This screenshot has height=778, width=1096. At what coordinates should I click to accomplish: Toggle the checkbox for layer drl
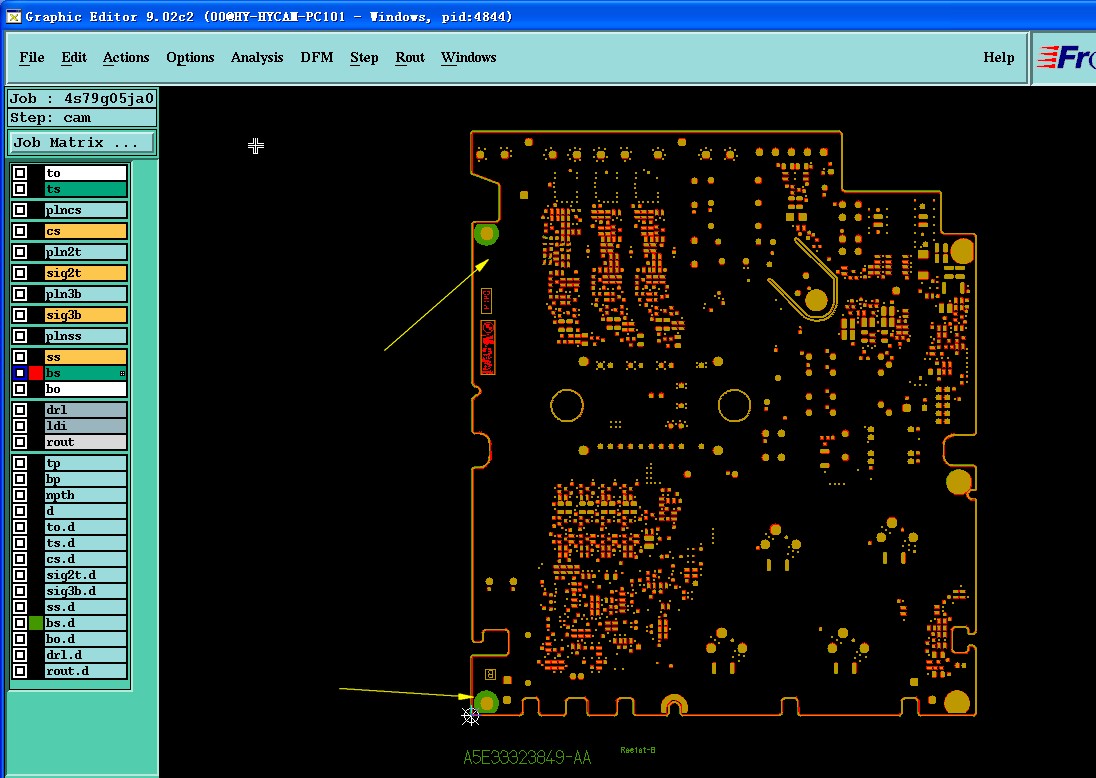[20, 410]
